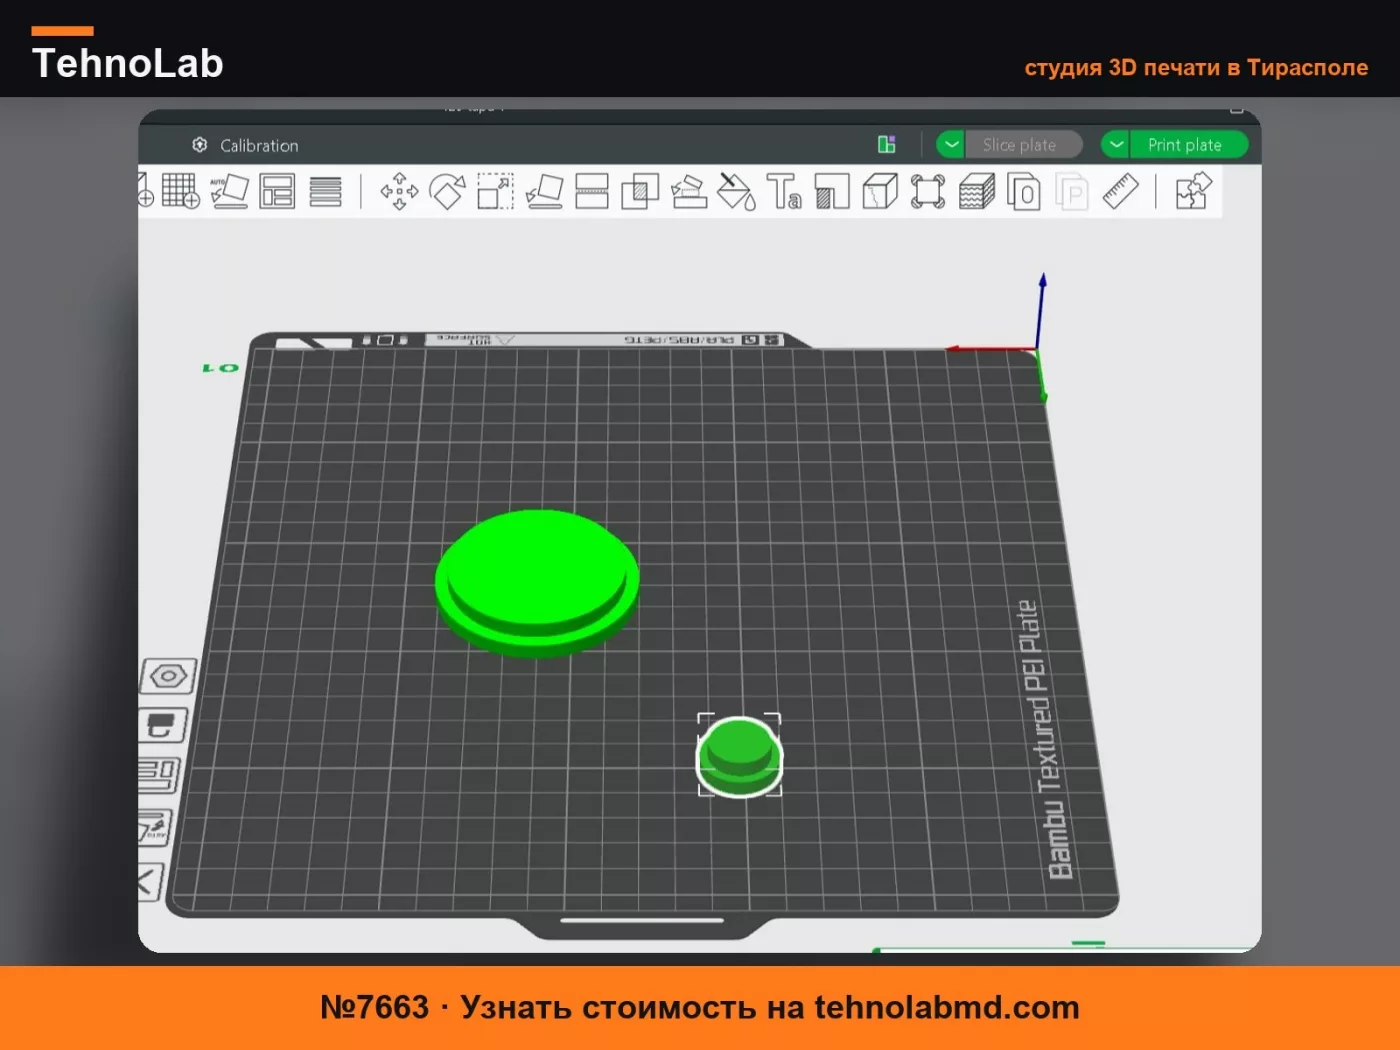Run Auto Orient from the toolbar
1400x1050 pixels.
(229, 191)
